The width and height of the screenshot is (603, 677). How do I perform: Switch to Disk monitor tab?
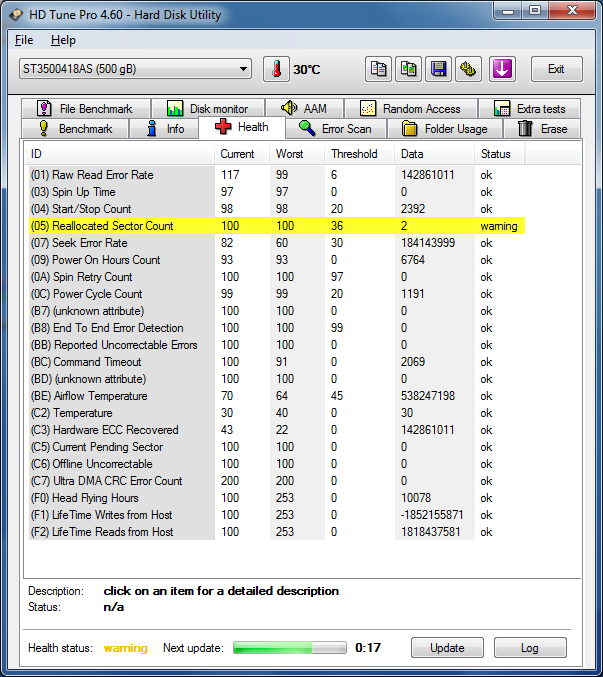(208, 108)
